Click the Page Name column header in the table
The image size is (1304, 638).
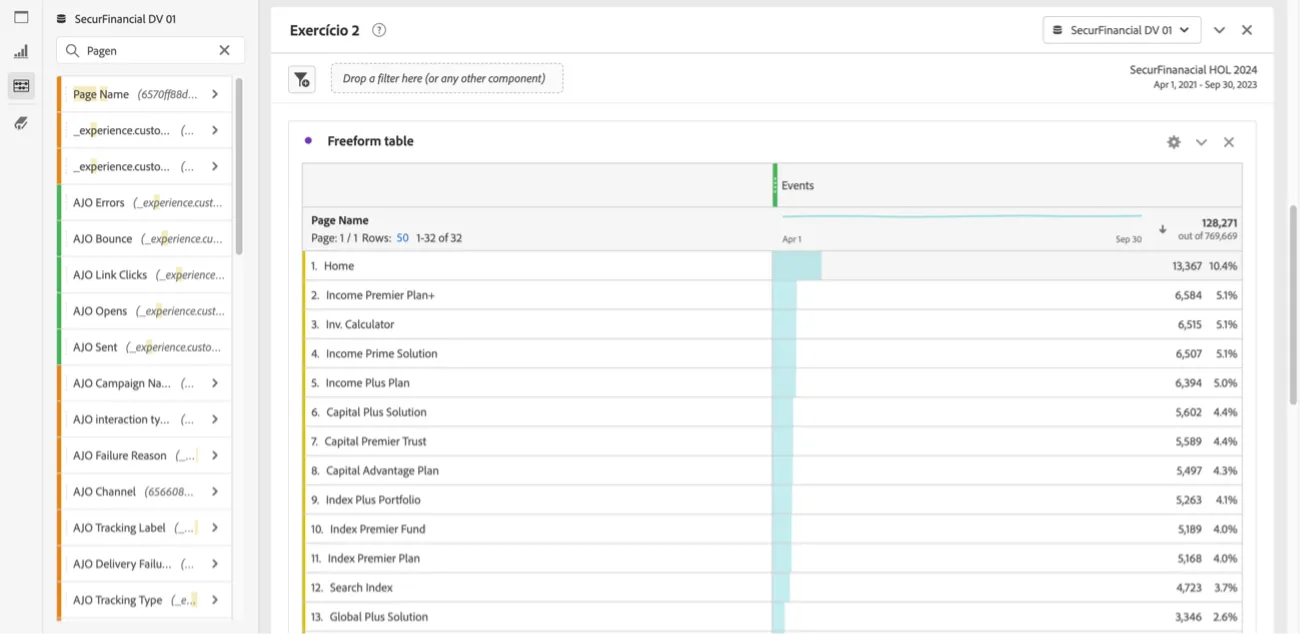click(340, 220)
